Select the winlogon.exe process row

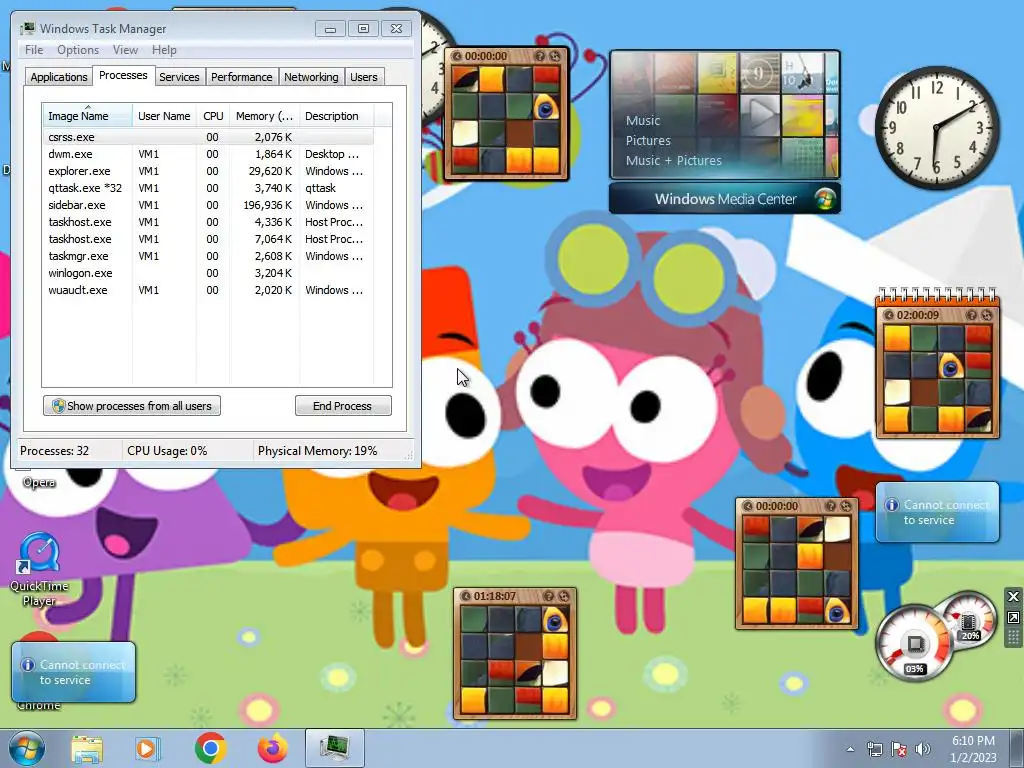(x=208, y=273)
